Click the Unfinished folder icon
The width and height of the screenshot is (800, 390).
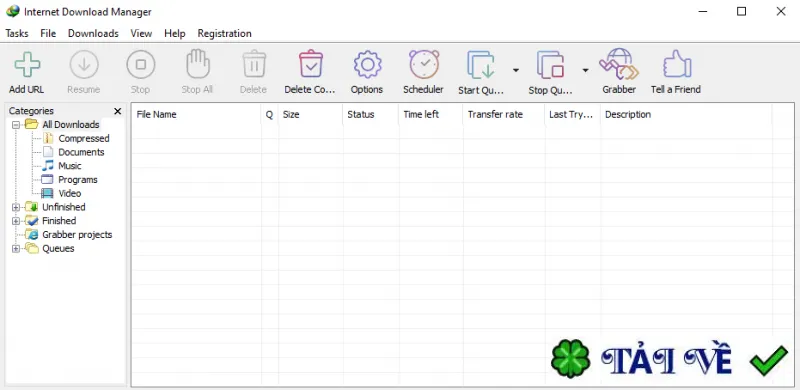32,207
